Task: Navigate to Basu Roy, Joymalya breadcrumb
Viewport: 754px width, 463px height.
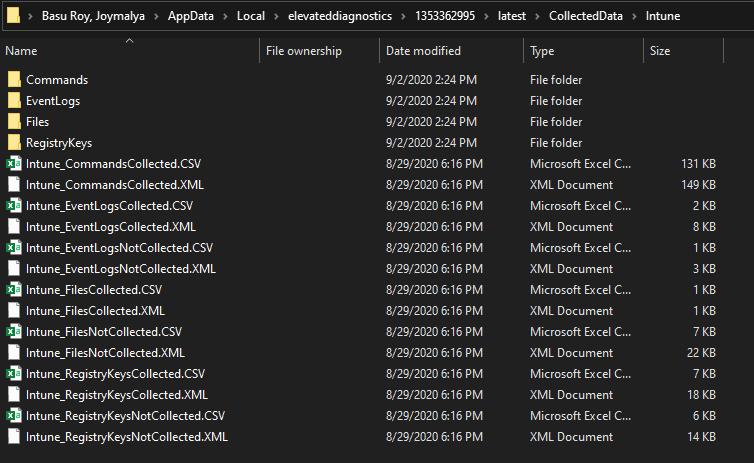Action: click(93, 16)
